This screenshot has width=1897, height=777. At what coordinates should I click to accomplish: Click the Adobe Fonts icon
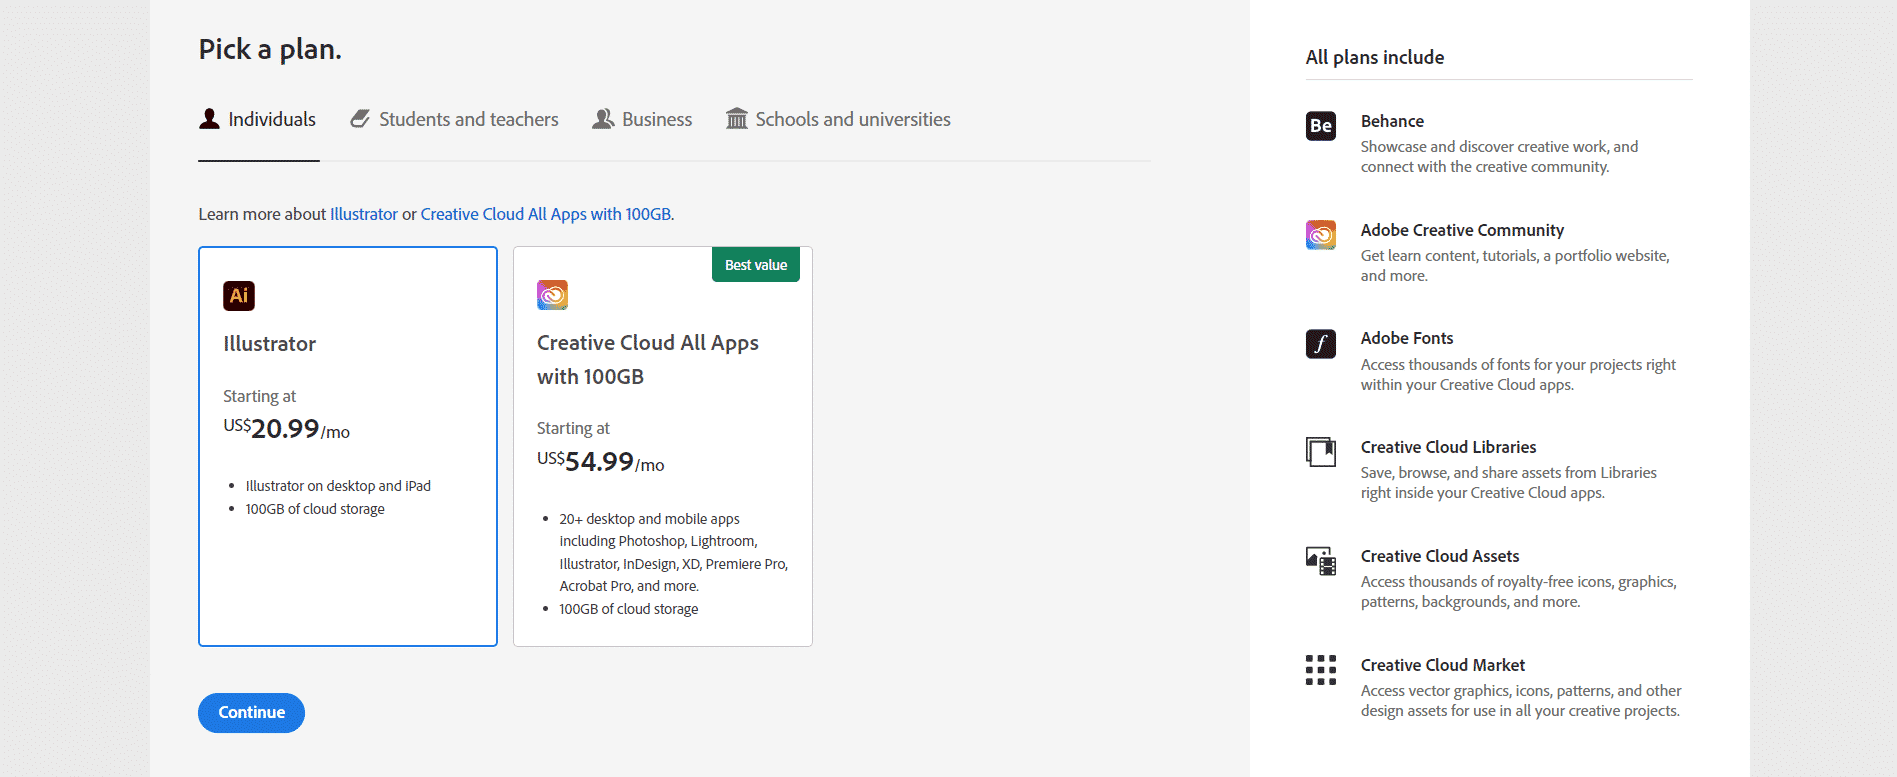coord(1320,344)
